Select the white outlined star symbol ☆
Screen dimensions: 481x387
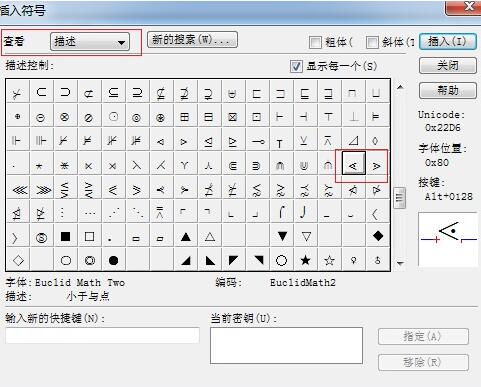(329, 260)
